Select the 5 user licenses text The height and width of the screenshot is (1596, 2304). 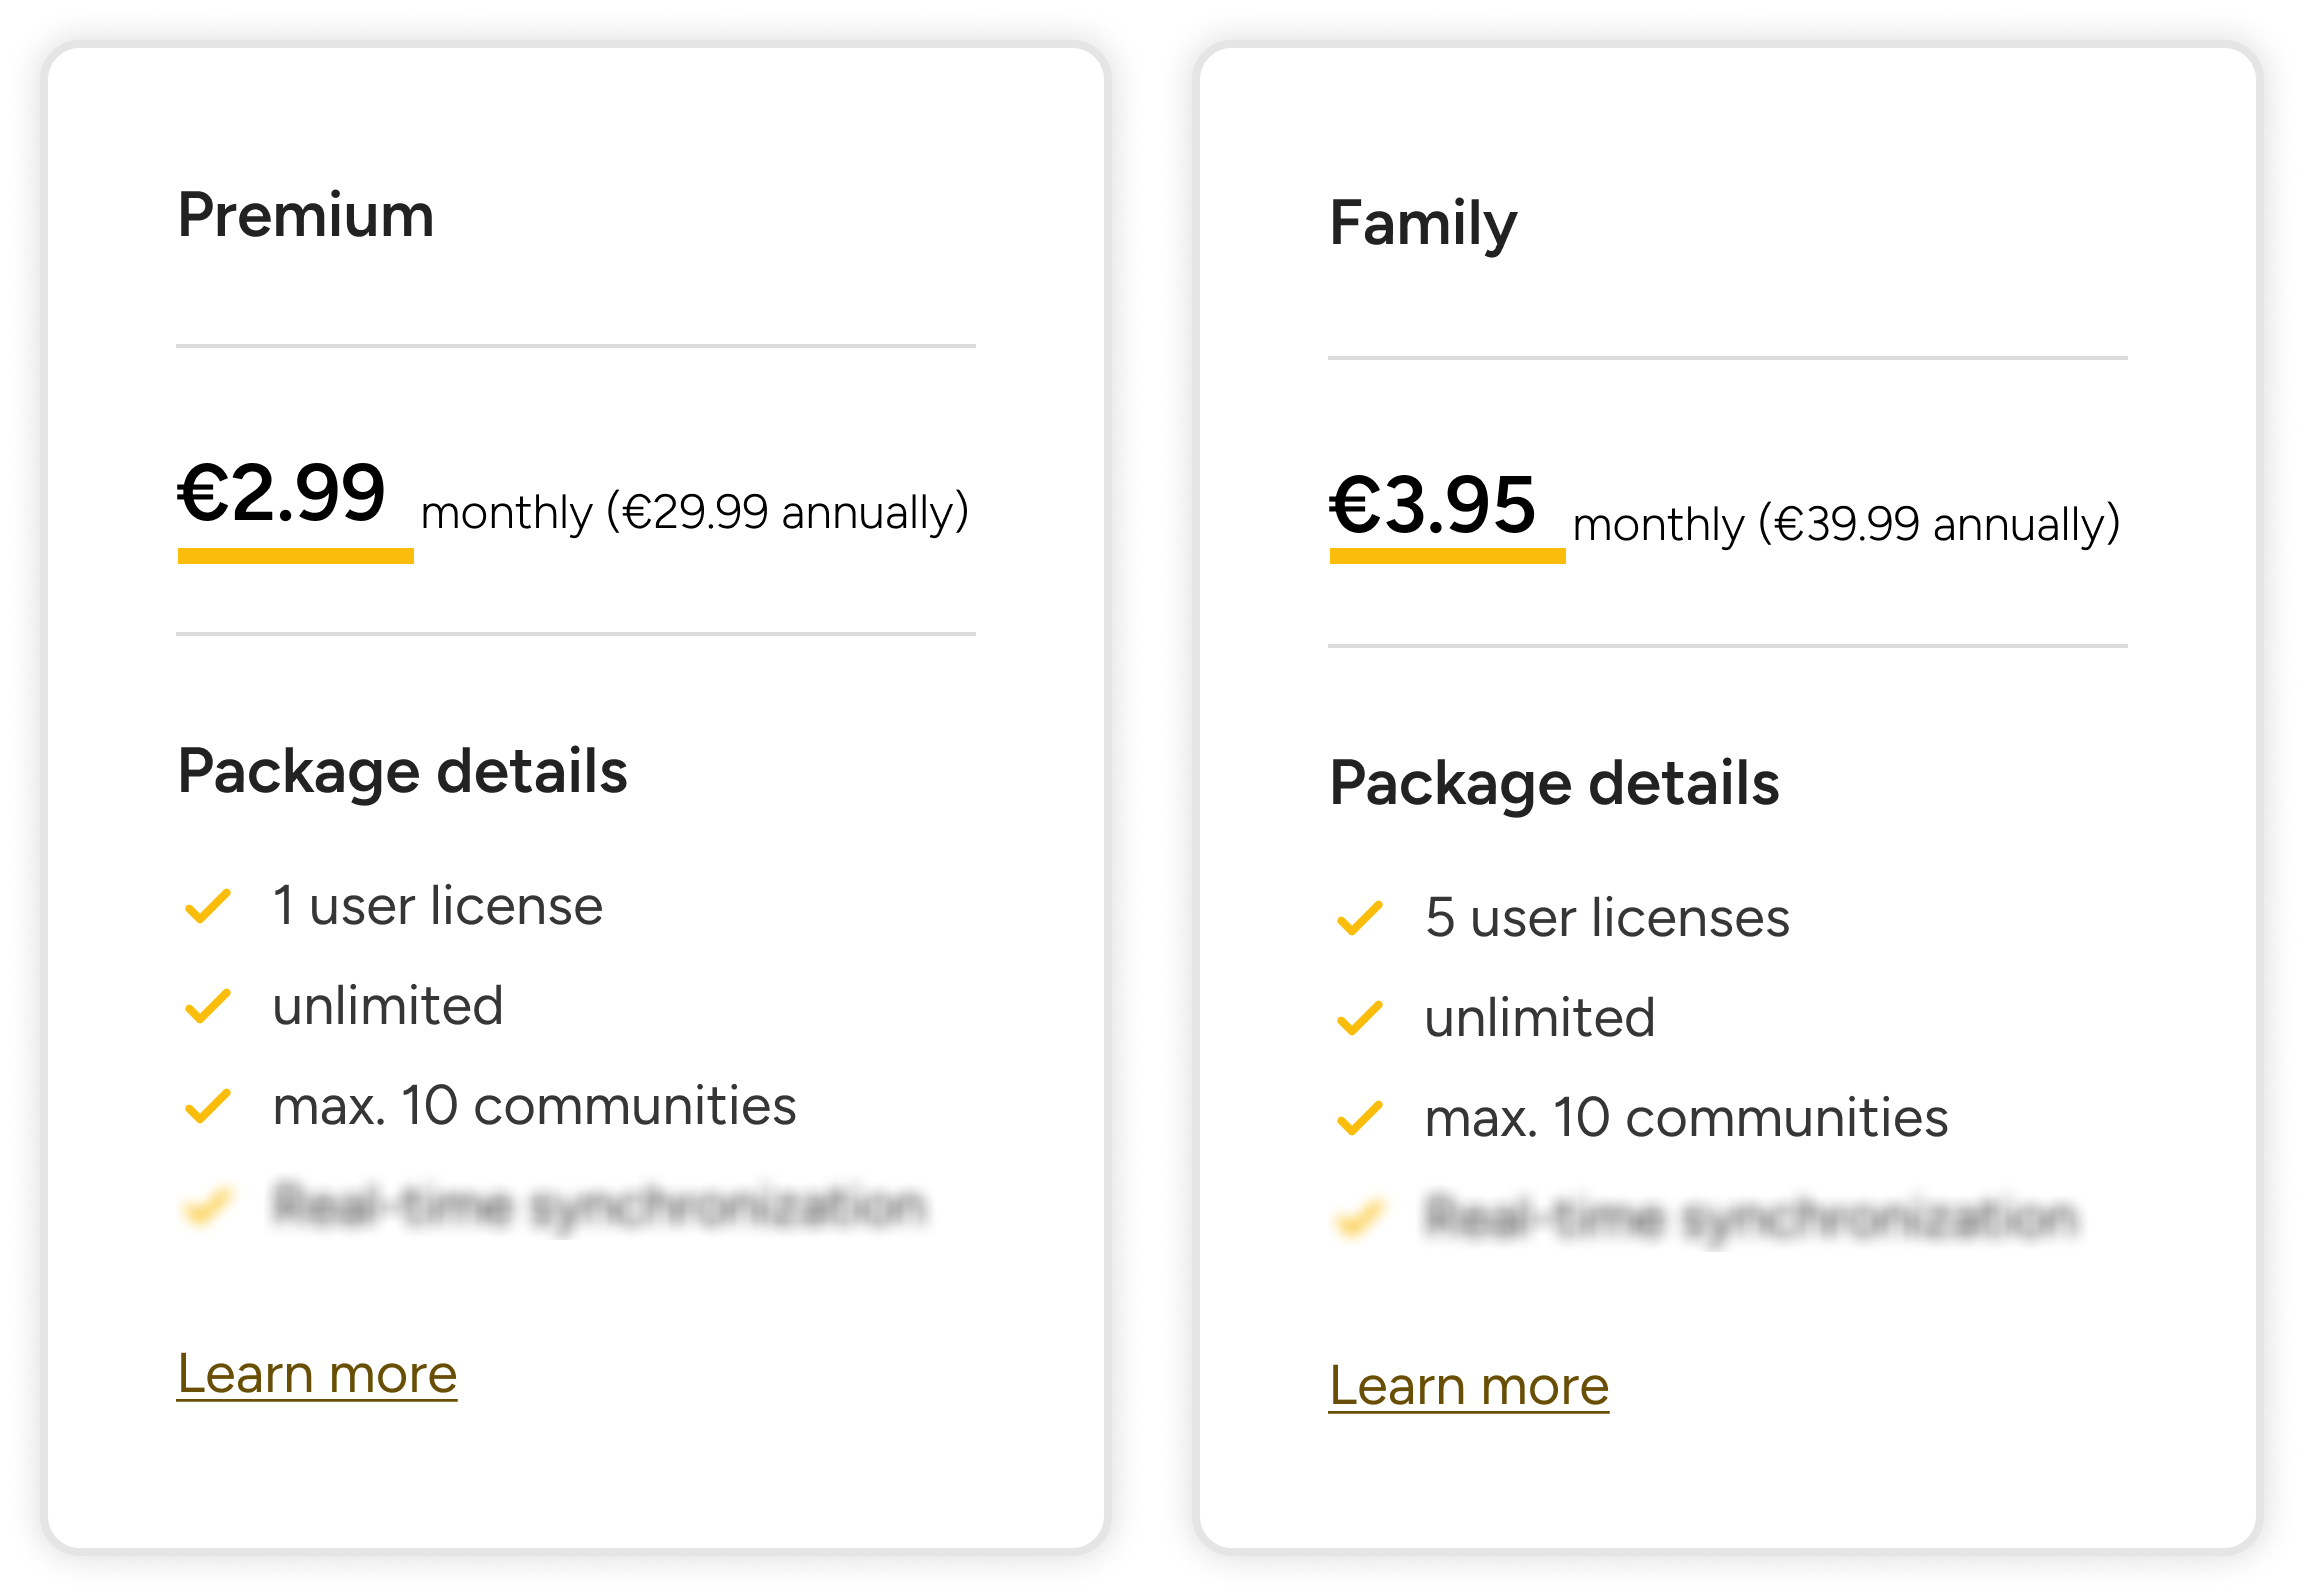click(x=1607, y=918)
